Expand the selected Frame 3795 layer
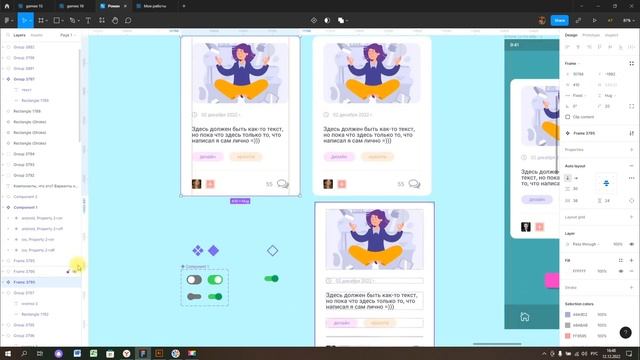Screen dimensions: 640x360 tap(3, 282)
